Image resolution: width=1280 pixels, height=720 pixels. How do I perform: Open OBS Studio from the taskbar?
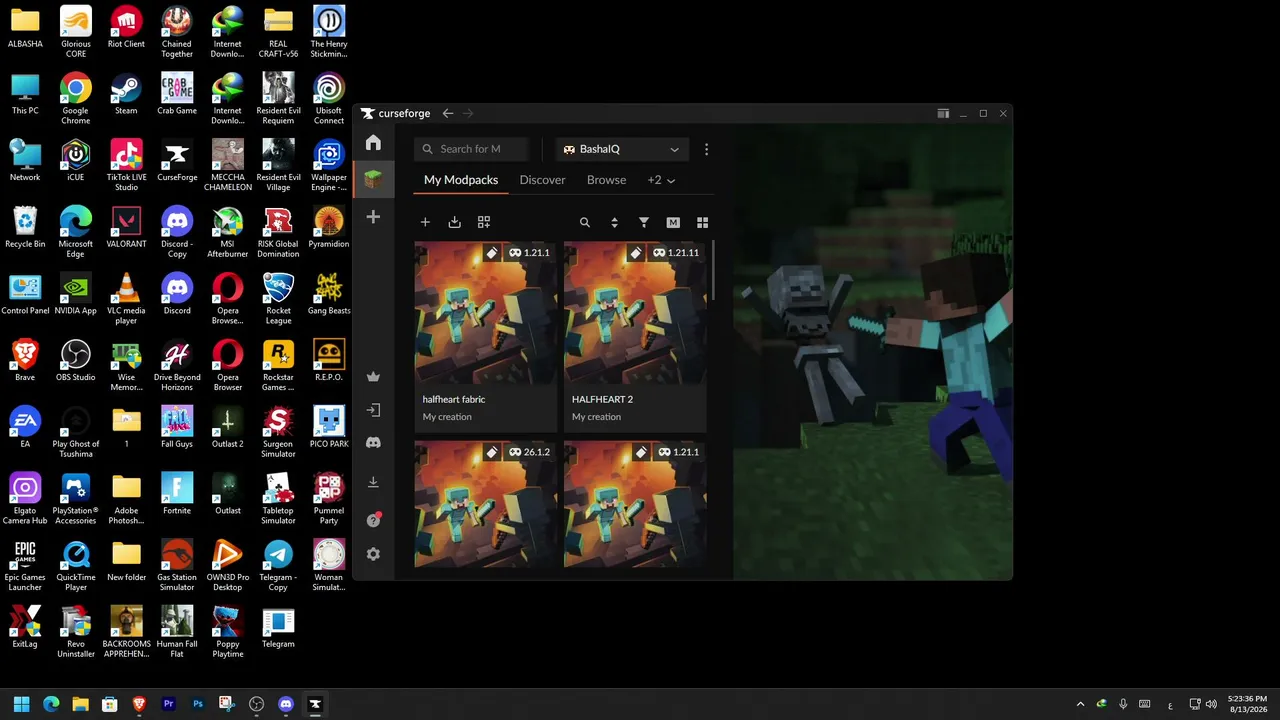coord(256,704)
